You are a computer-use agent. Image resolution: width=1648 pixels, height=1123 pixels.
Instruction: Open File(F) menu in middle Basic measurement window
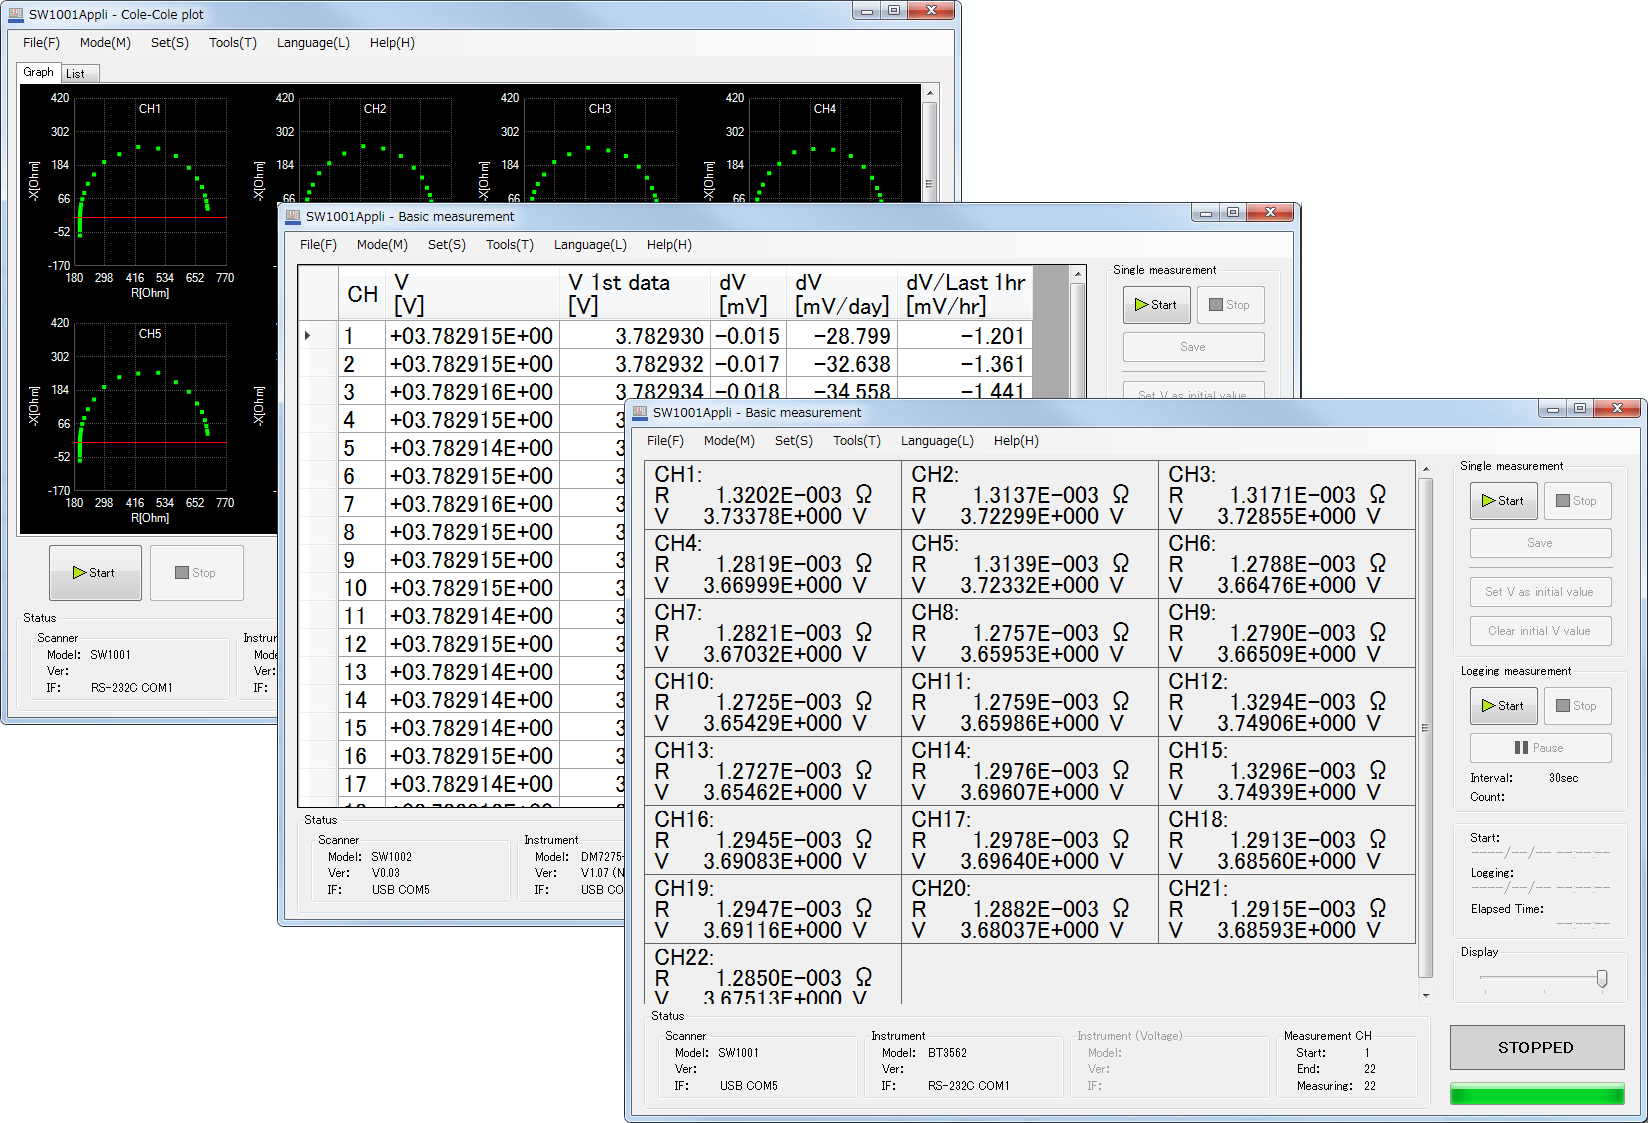click(318, 245)
